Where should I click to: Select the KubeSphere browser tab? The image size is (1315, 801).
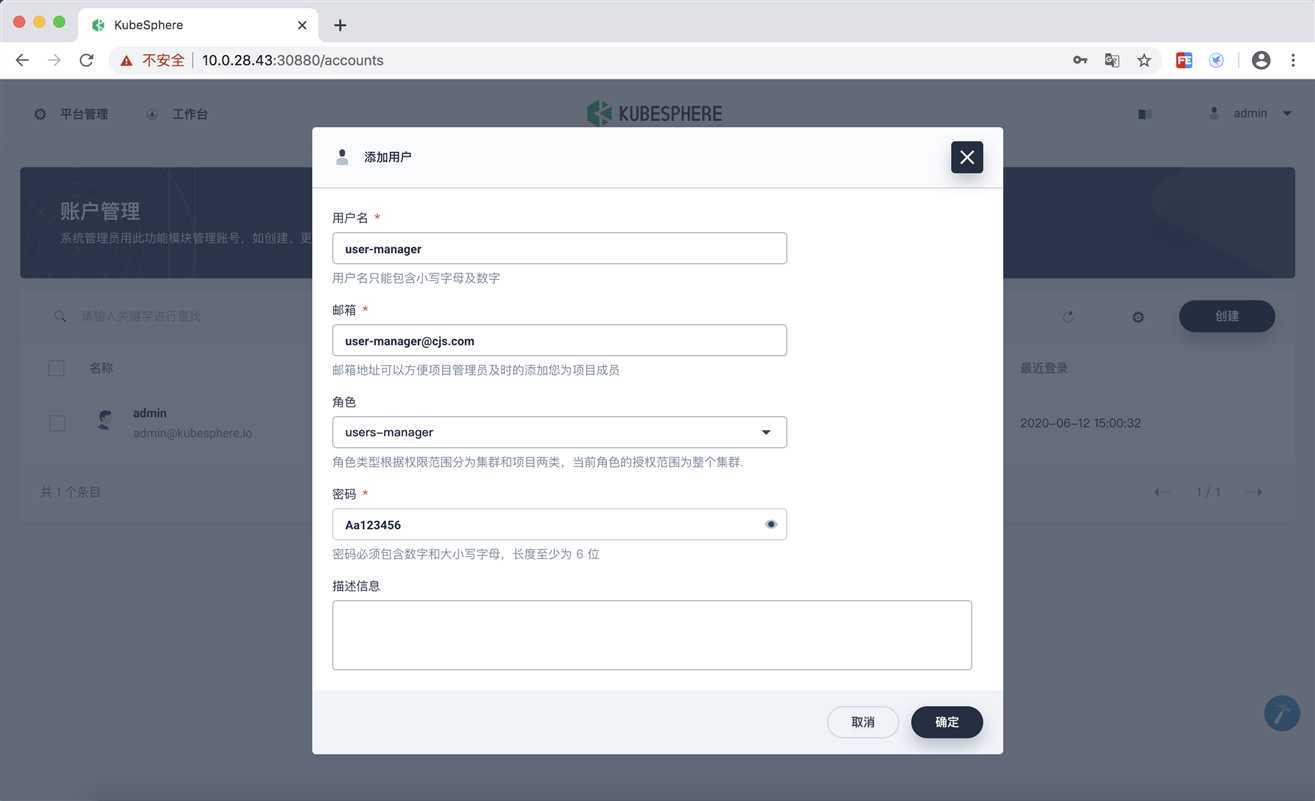198,24
